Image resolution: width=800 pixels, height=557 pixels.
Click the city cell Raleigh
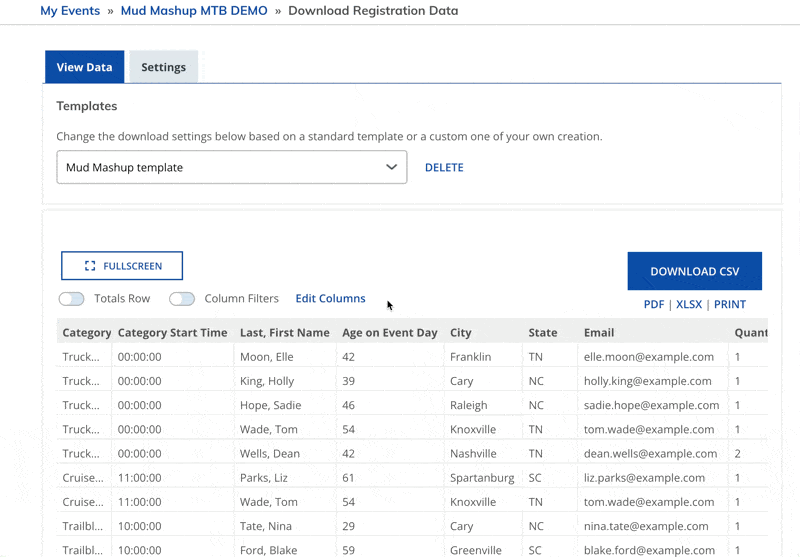pyautogui.click(x=468, y=405)
